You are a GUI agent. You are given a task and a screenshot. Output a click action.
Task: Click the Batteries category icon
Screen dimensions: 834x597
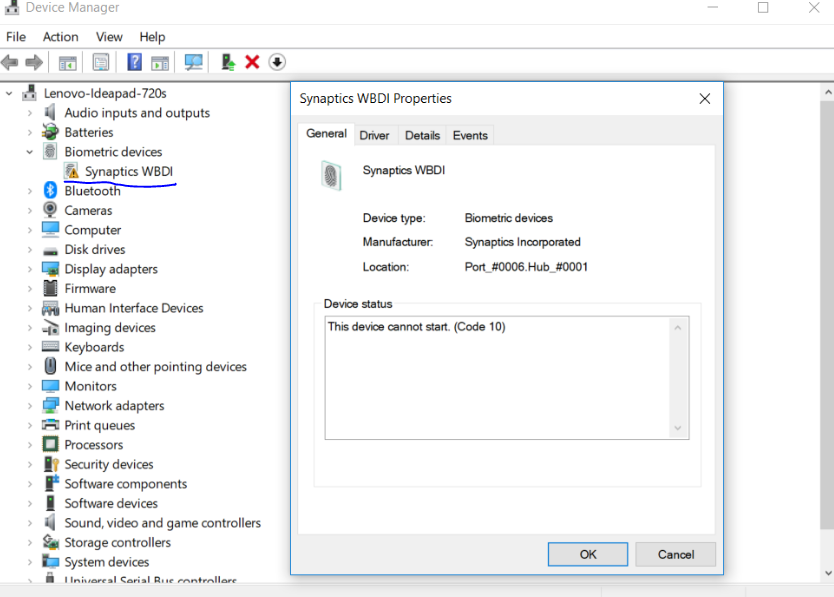point(51,131)
